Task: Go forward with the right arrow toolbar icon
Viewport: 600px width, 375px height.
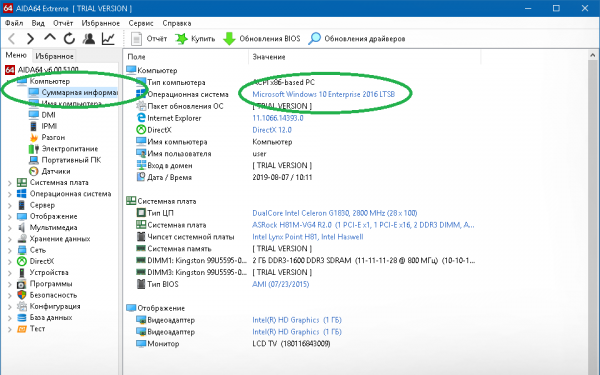Action: [x=31, y=39]
